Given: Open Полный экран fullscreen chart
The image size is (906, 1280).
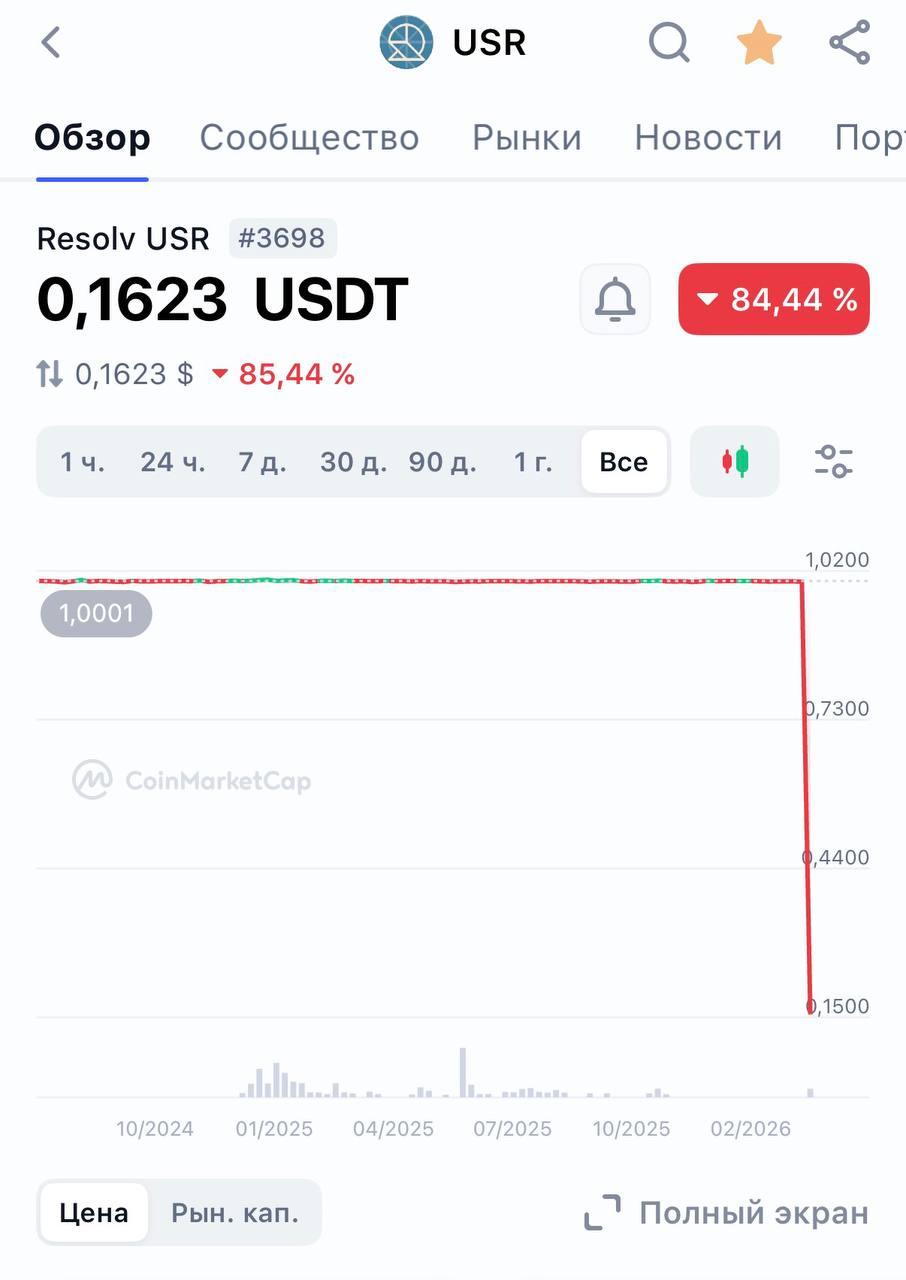Looking at the screenshot, I should tap(727, 1213).
